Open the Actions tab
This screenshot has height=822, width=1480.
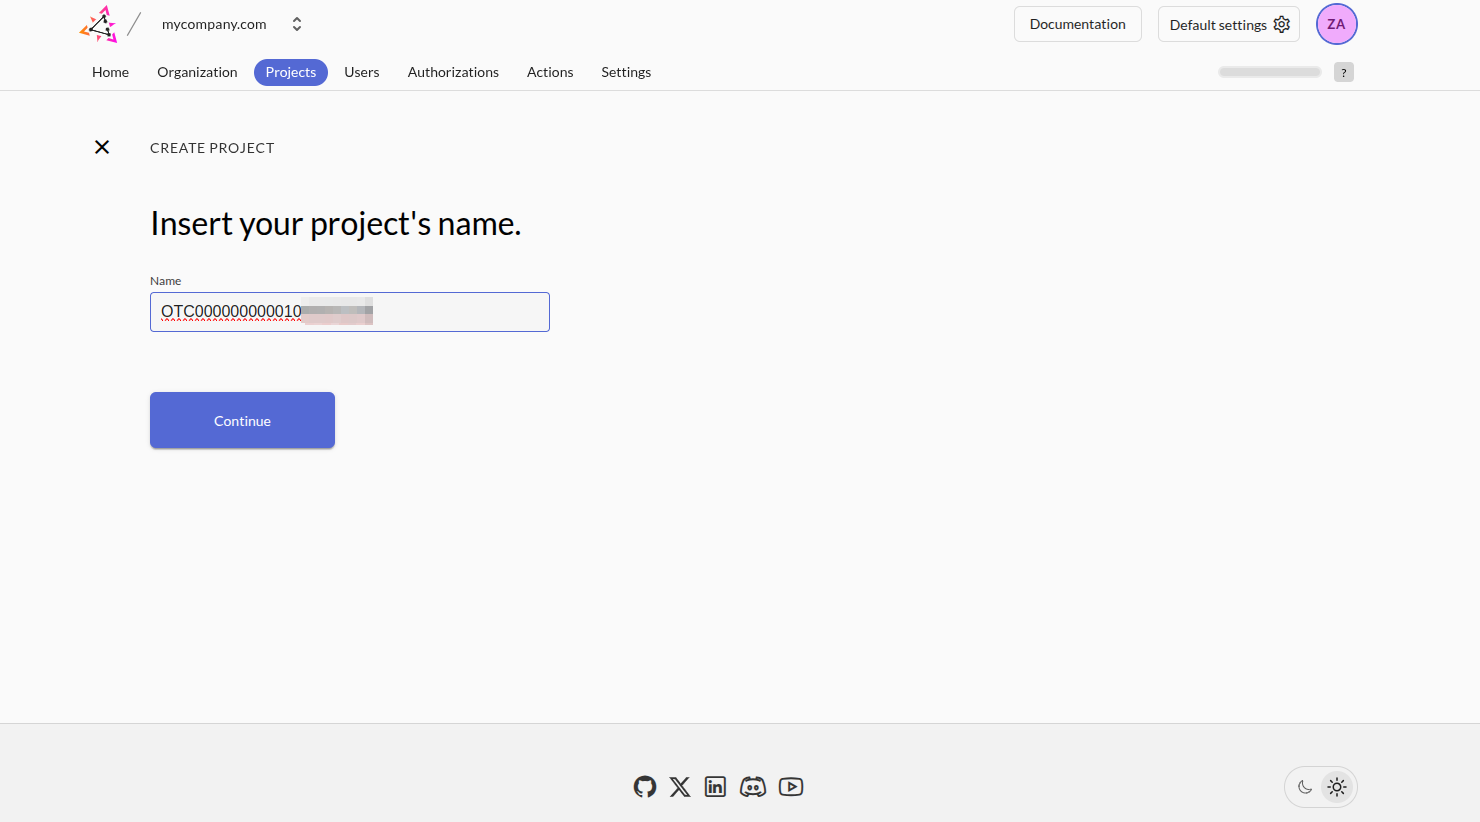tap(550, 72)
